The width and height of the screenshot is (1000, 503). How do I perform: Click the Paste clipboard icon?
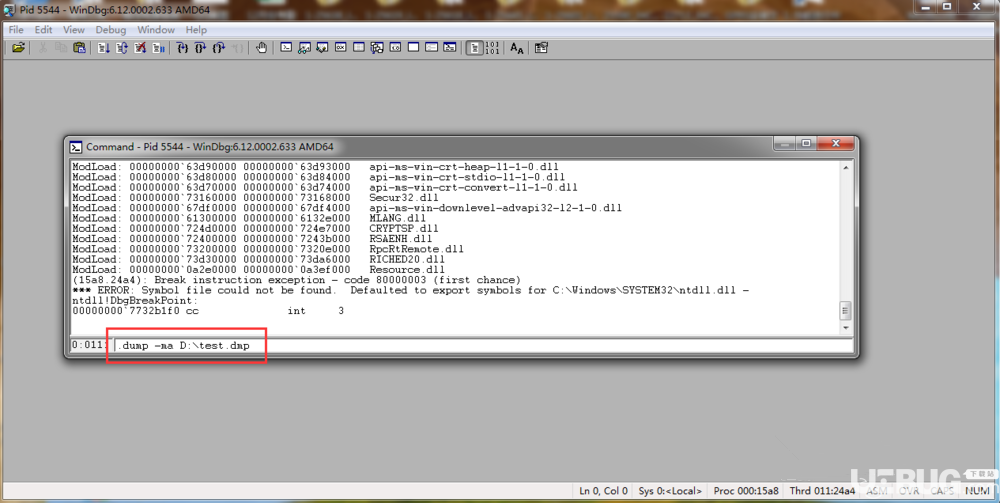click(79, 48)
